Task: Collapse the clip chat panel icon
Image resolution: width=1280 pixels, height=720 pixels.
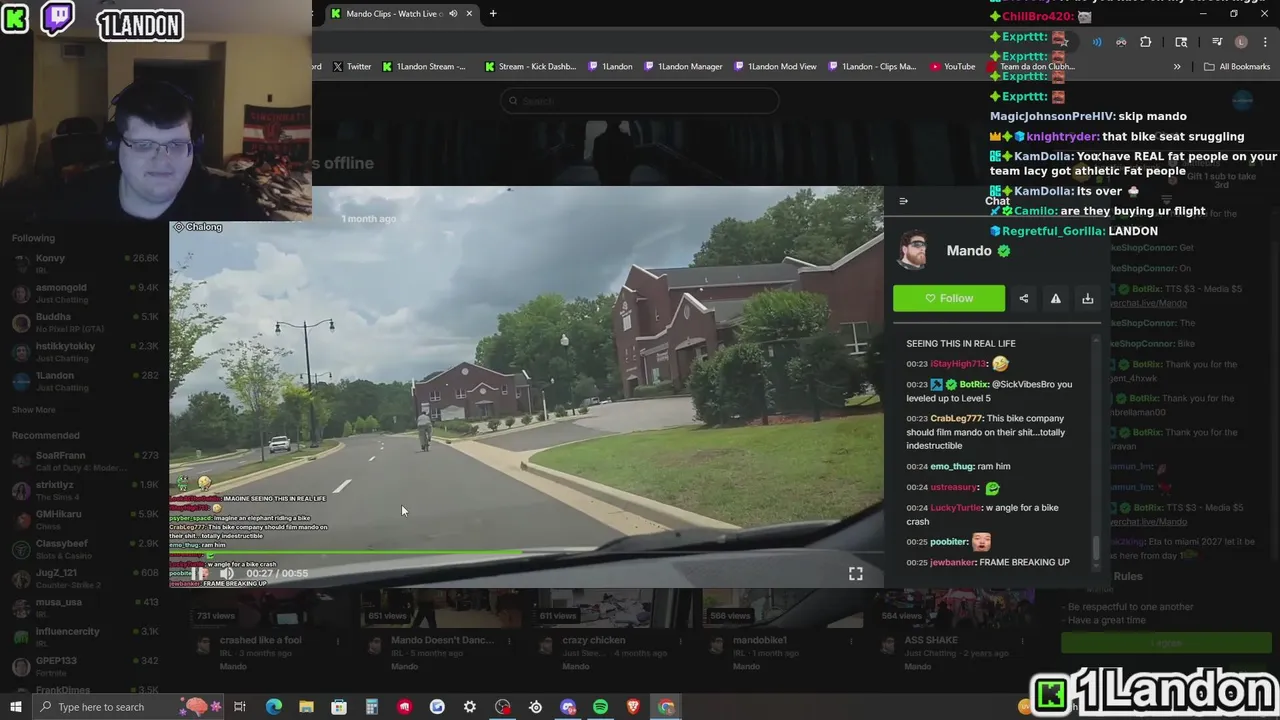Action: click(x=904, y=201)
